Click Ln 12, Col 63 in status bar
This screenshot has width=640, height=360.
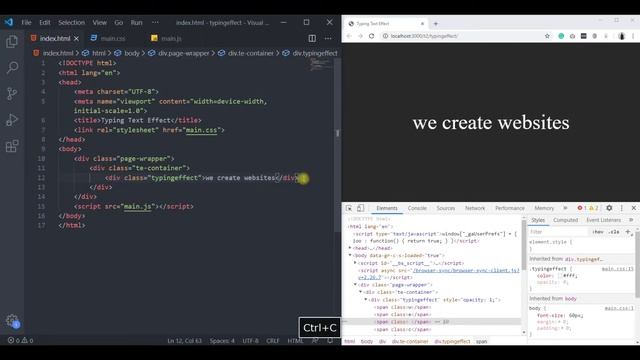click(184, 341)
